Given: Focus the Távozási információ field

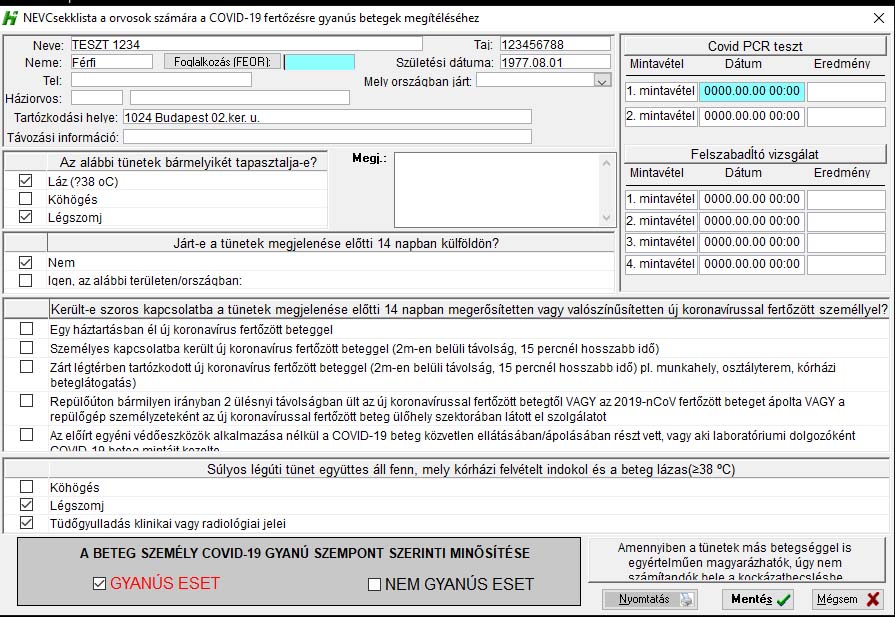Looking at the screenshot, I should pos(328,136).
